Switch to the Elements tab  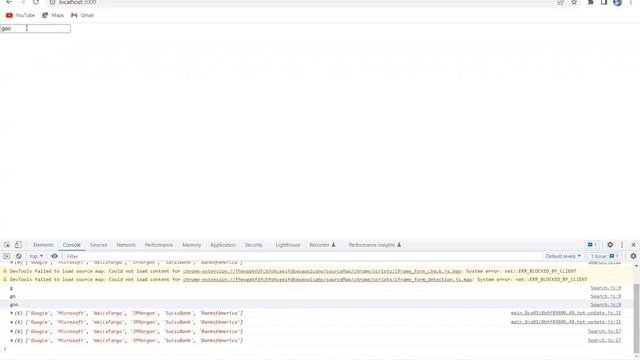coord(43,245)
